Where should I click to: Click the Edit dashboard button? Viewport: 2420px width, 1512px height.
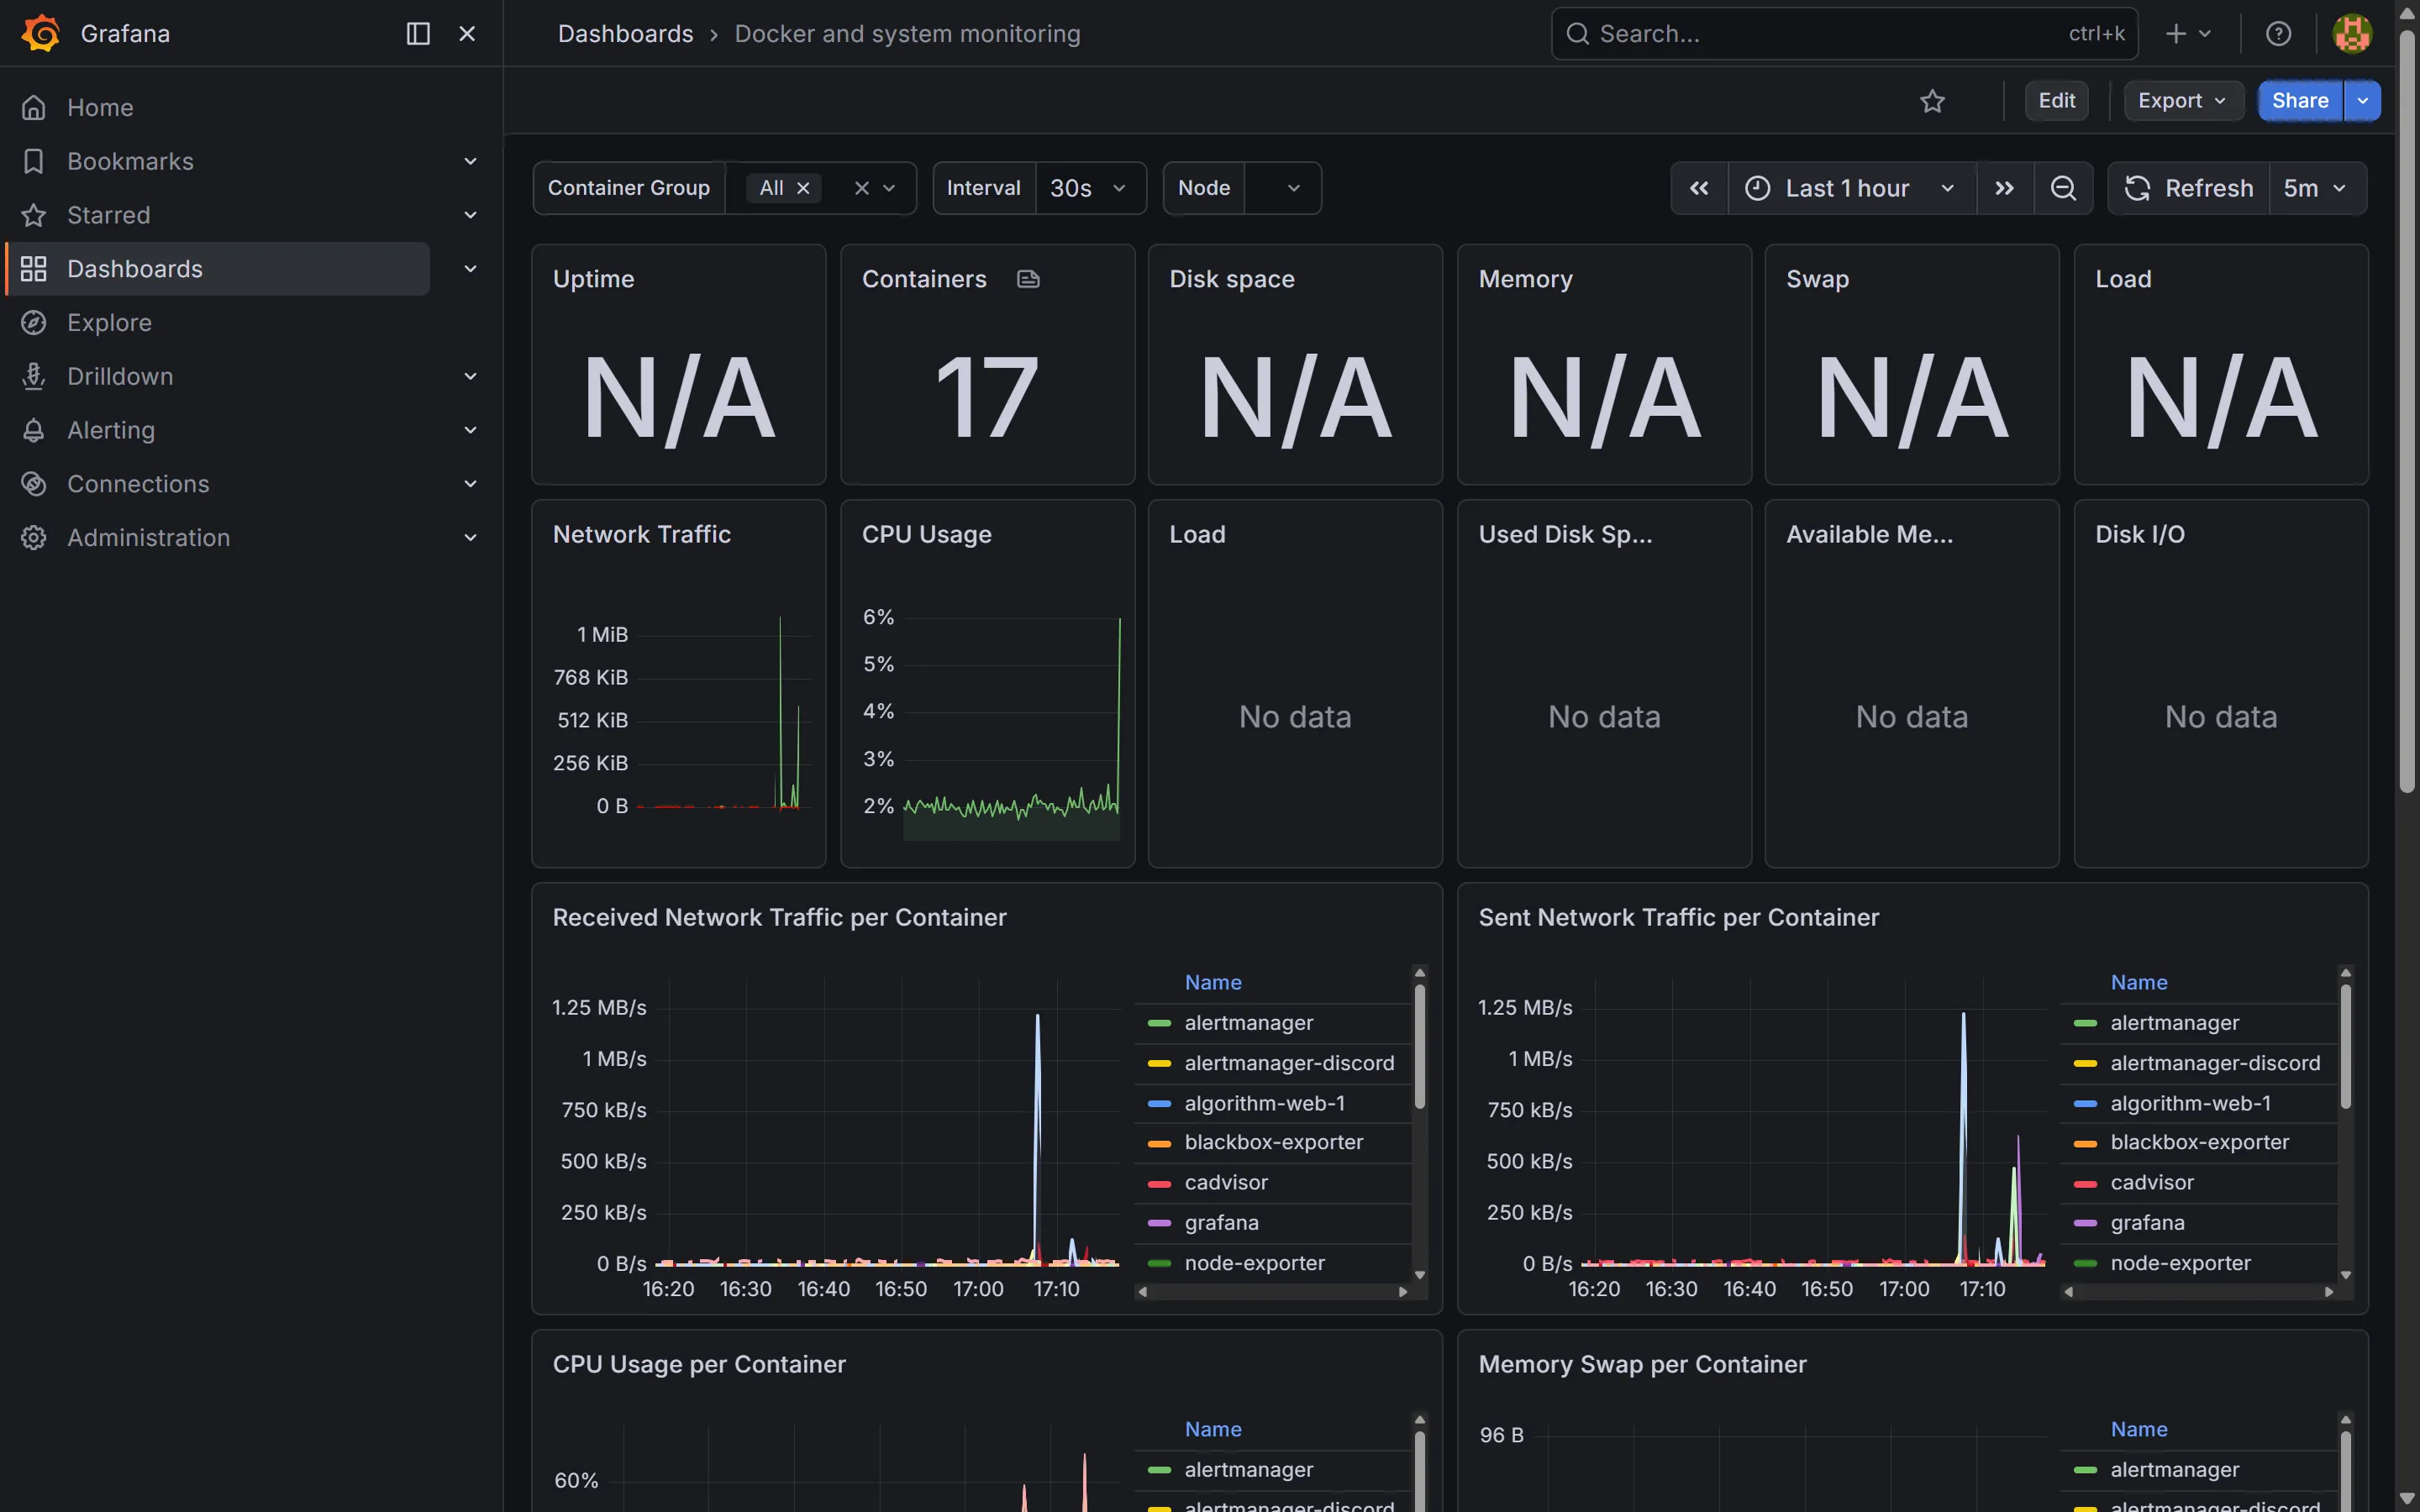pos(2056,101)
